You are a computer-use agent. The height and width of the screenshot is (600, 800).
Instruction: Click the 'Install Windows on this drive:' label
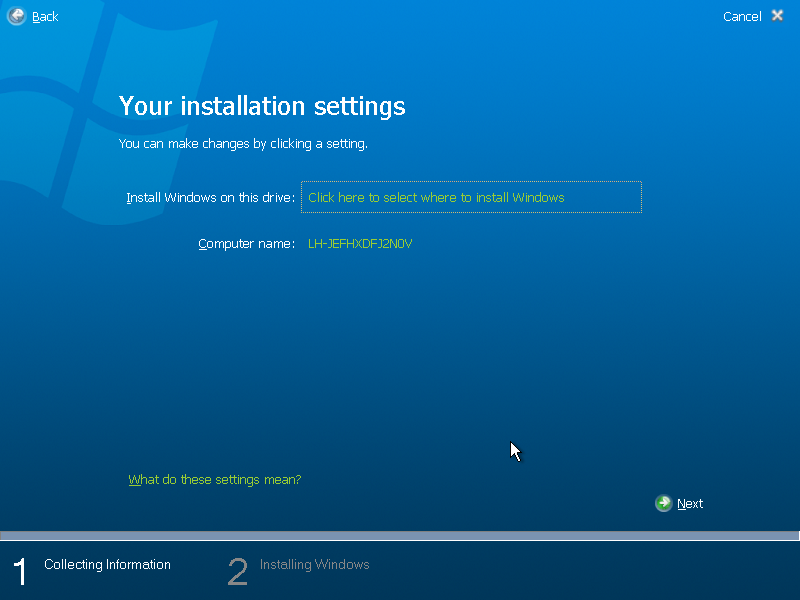point(210,197)
